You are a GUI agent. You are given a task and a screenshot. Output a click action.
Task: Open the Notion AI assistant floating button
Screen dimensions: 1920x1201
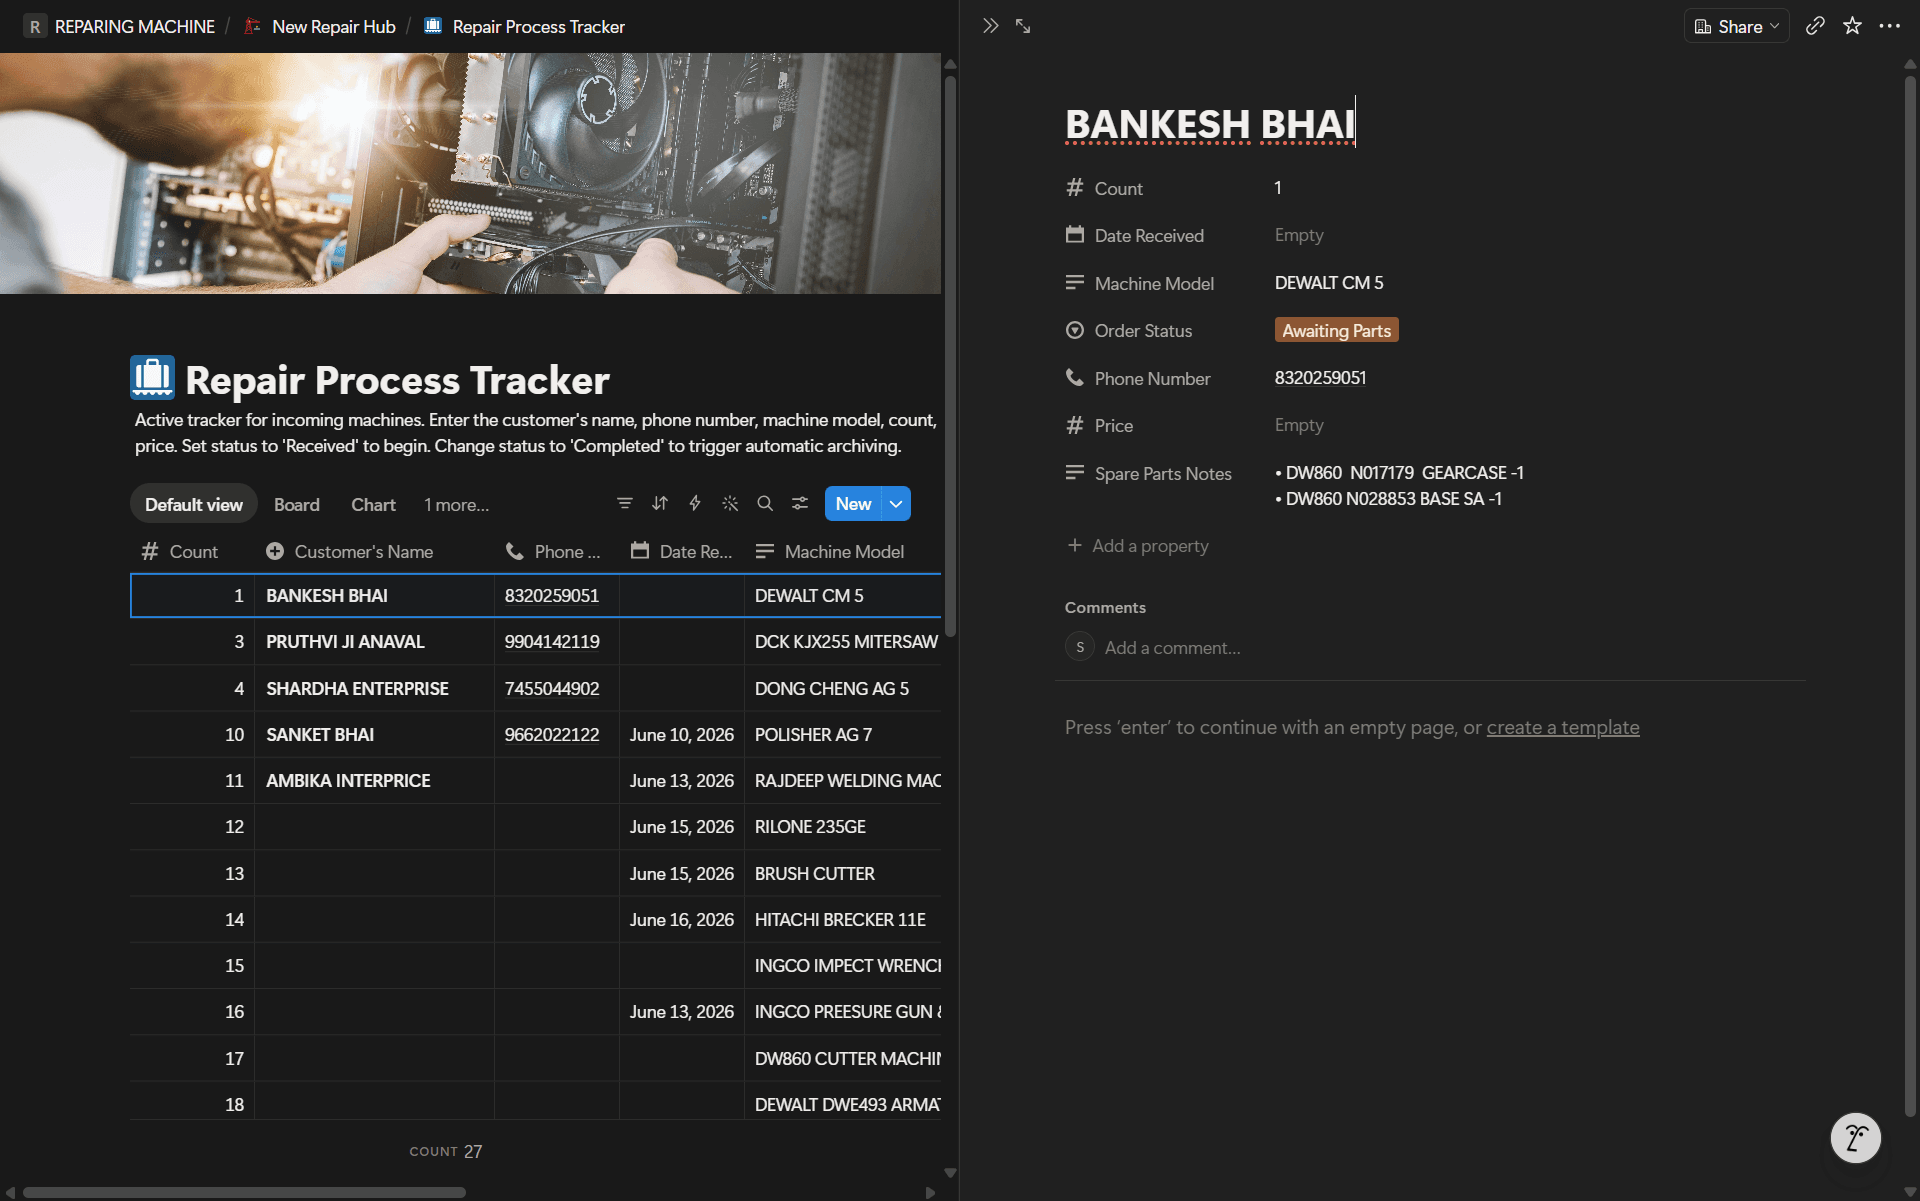(1856, 1138)
